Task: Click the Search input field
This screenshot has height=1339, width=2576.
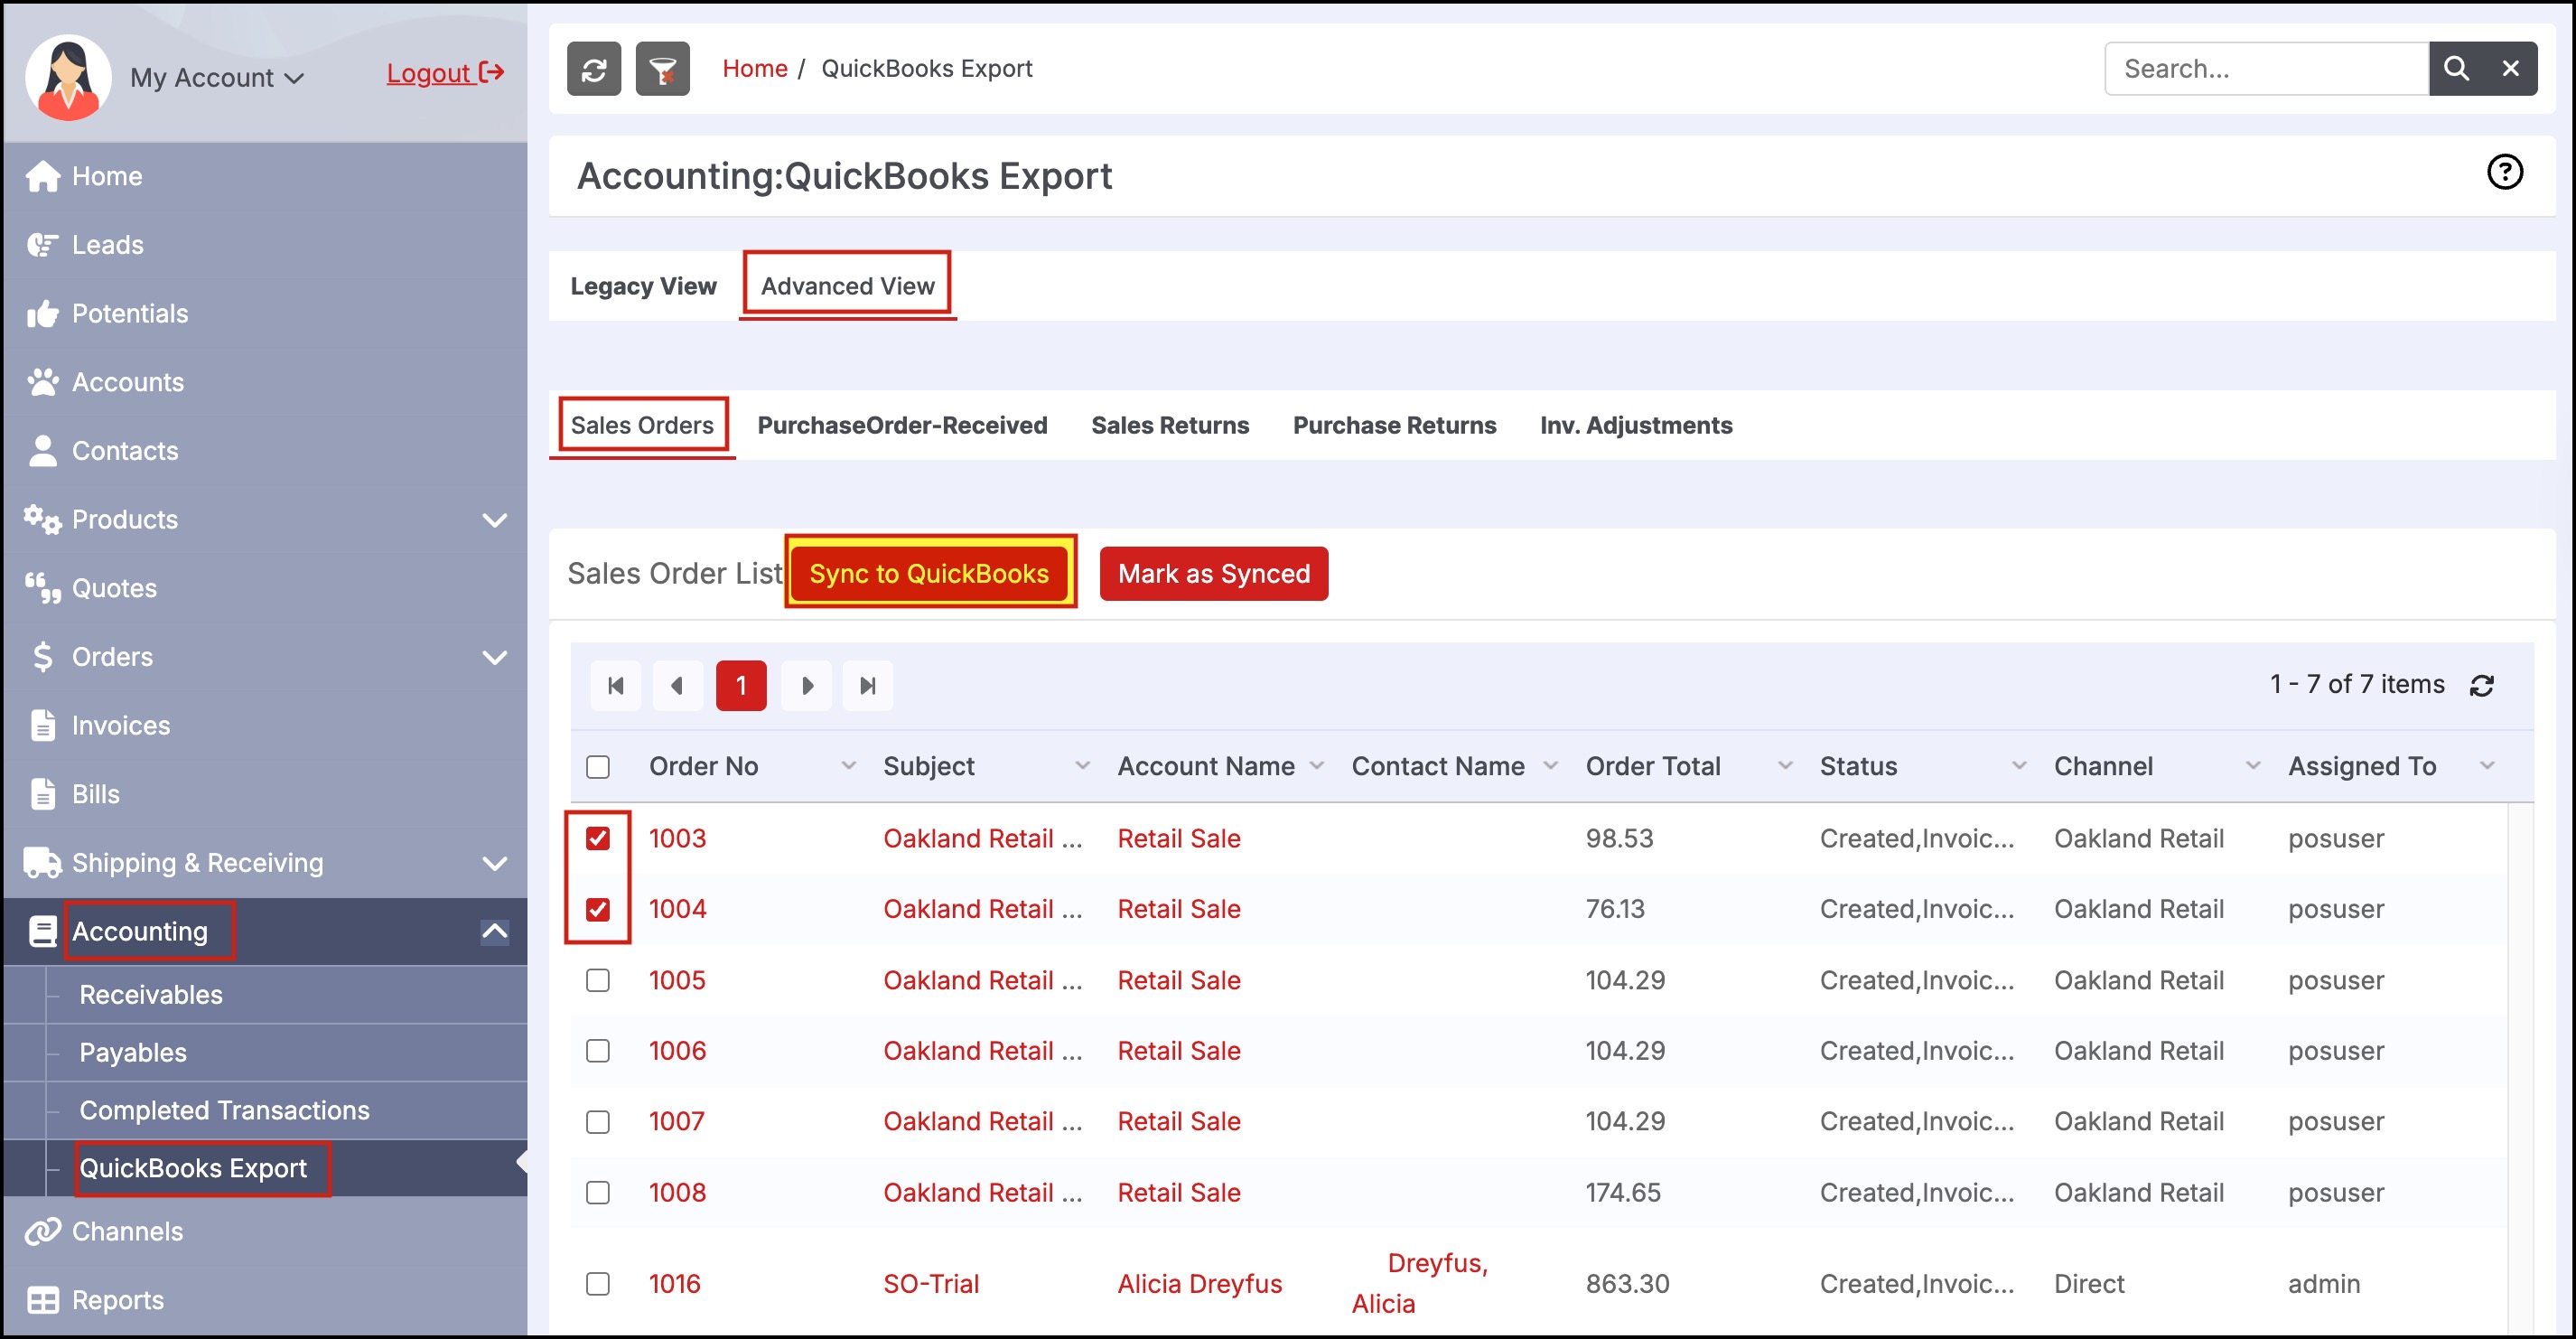Action: click(2264, 69)
